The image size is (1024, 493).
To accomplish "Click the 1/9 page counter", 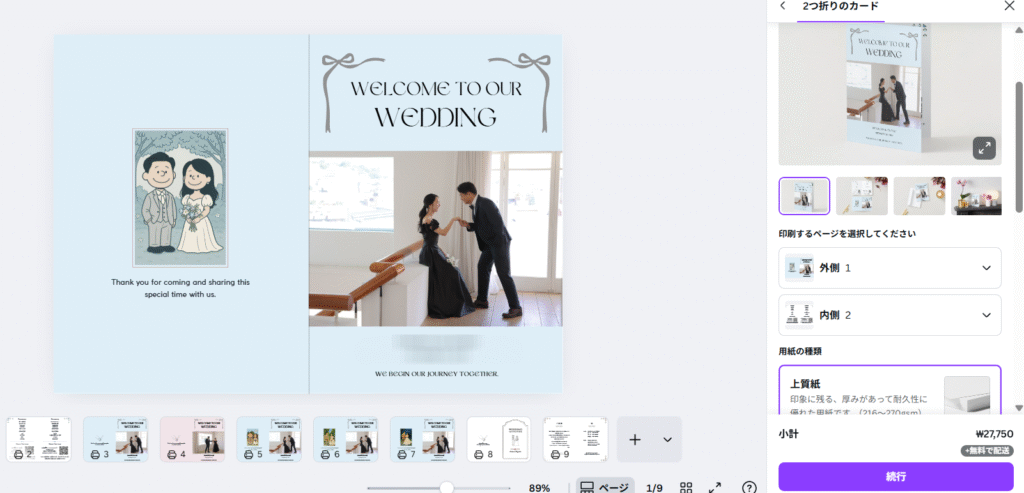I will [x=654, y=488].
